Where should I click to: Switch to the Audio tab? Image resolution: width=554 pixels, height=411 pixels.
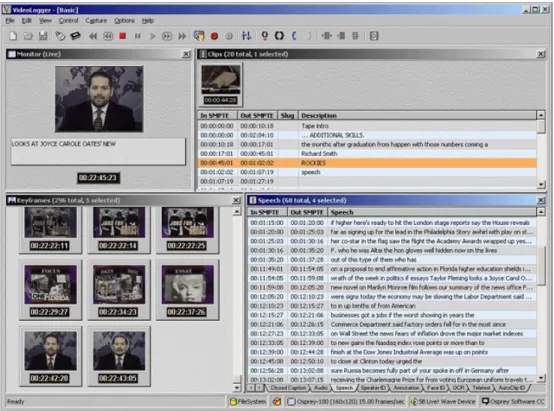[x=321, y=388]
